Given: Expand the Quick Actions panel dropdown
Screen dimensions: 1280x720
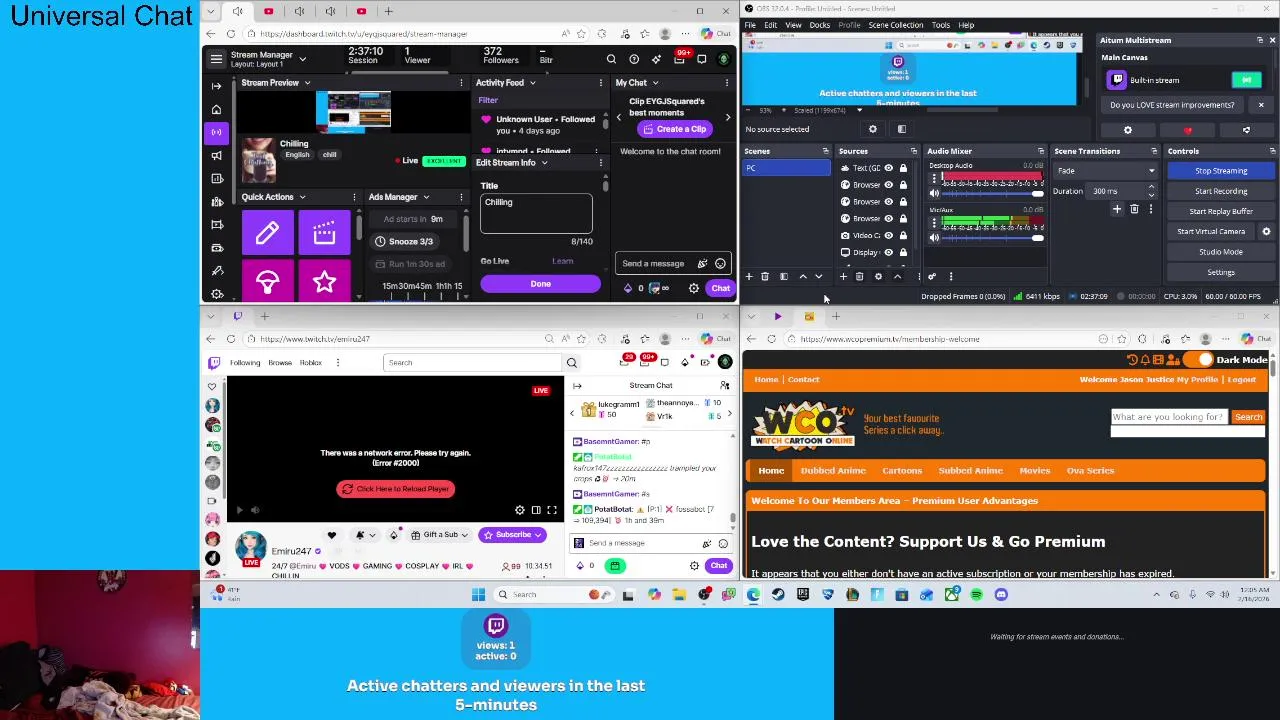Looking at the screenshot, I should (302, 197).
